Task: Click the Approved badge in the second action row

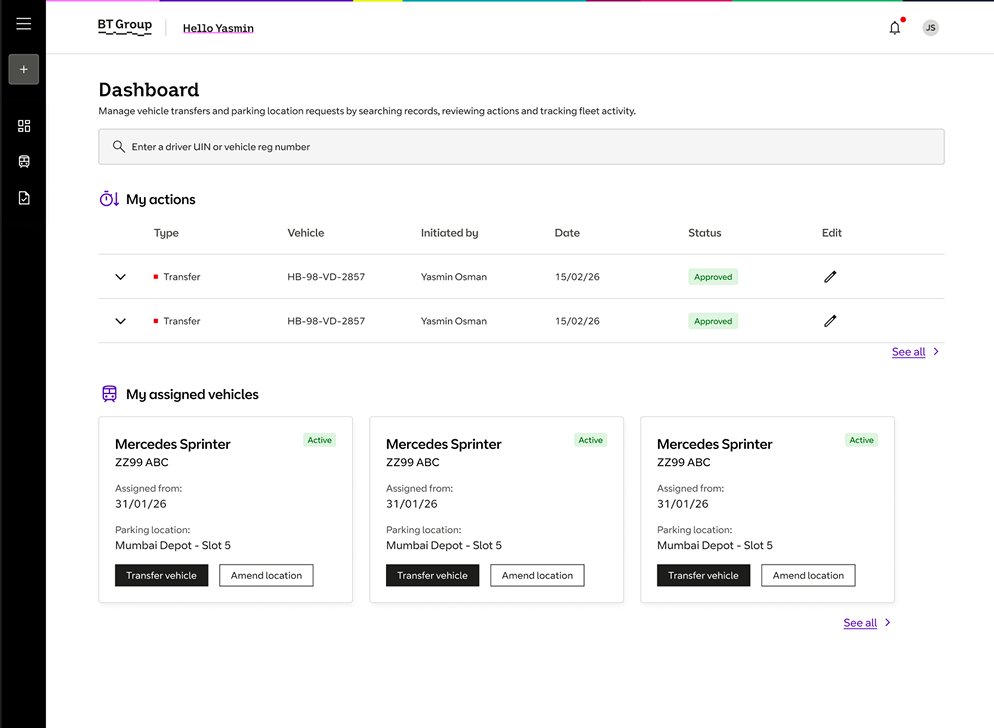Action: pos(713,322)
